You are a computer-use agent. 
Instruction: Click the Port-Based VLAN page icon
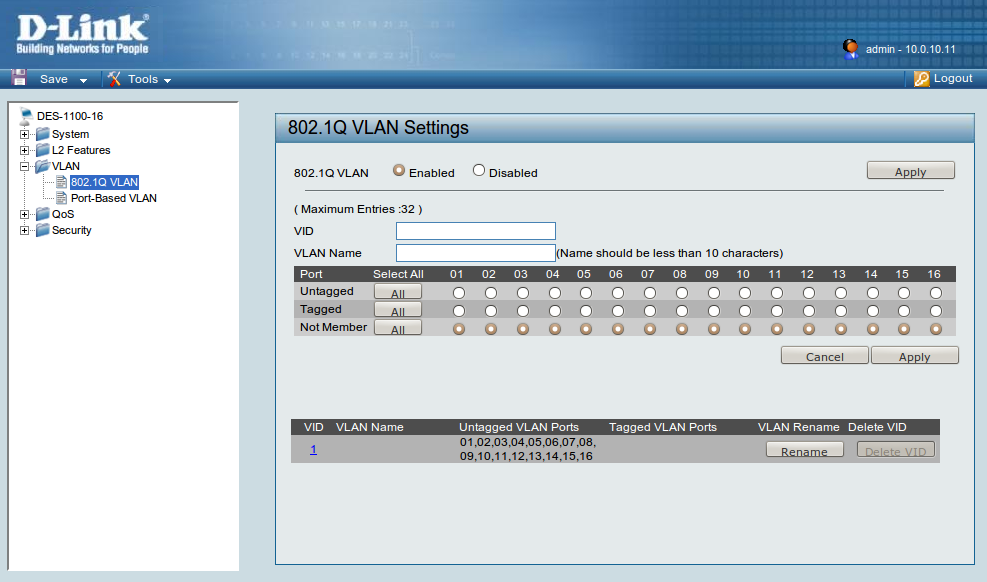pos(61,198)
